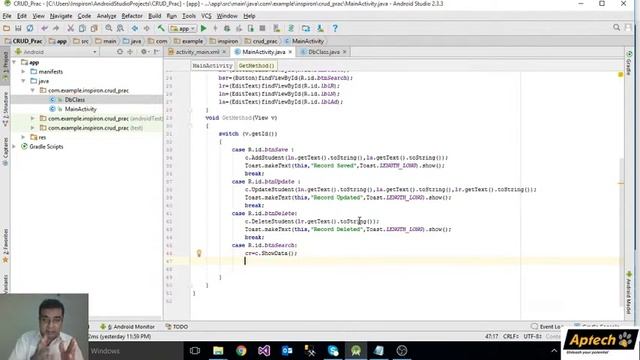Screen dimensions: 640x360
Task: Open the Refactor menu
Action: [132, 16]
